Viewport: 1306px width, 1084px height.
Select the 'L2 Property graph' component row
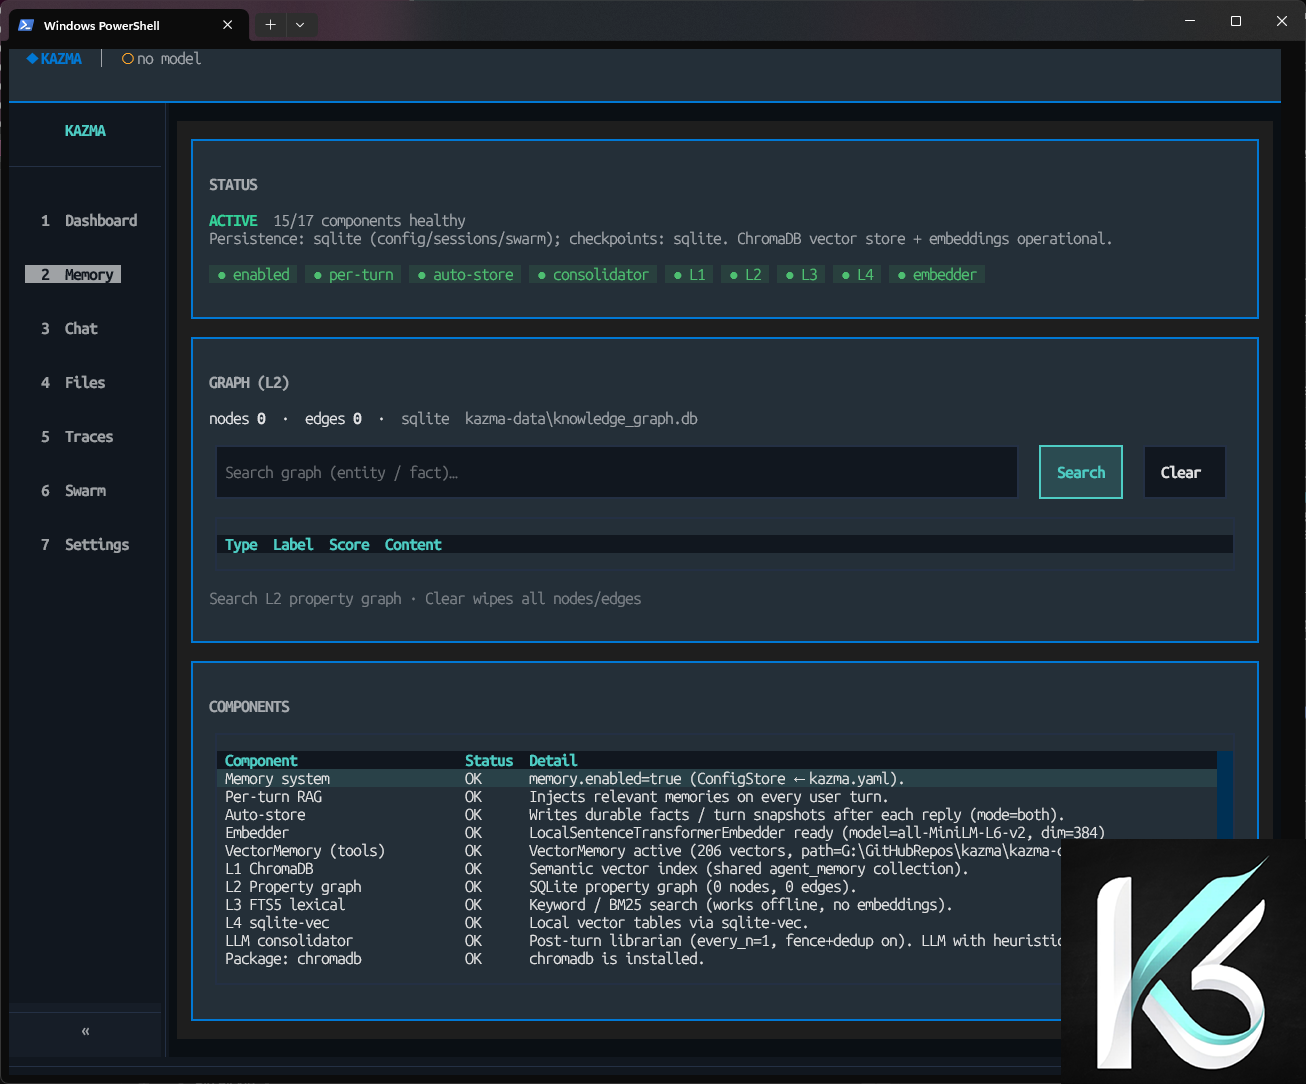pos(639,887)
